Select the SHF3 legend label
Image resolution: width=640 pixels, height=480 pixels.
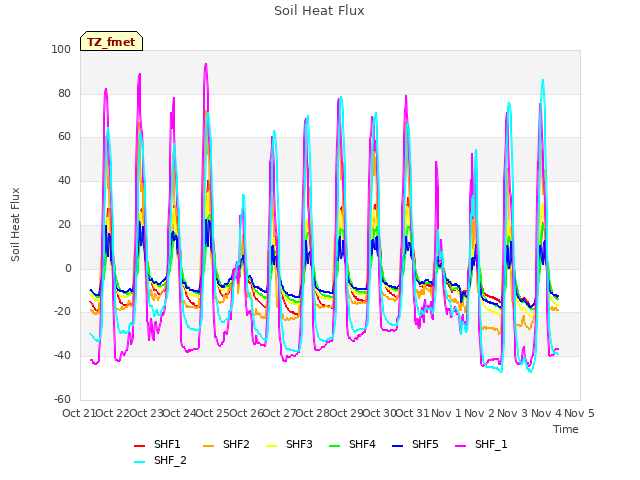pyautogui.click(x=299, y=444)
